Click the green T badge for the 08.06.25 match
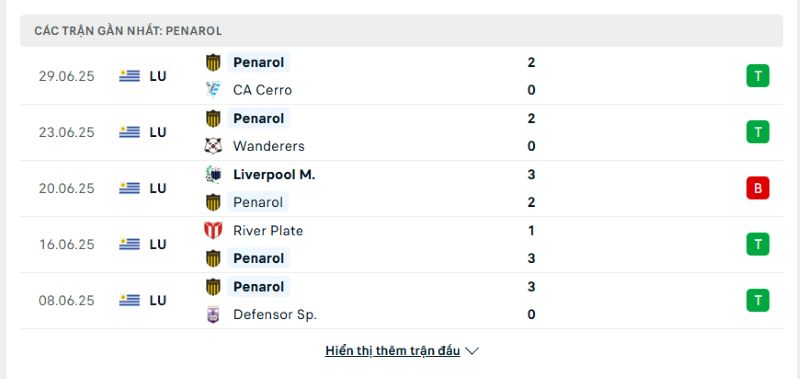Viewport: 800px width, 379px height. click(x=758, y=300)
